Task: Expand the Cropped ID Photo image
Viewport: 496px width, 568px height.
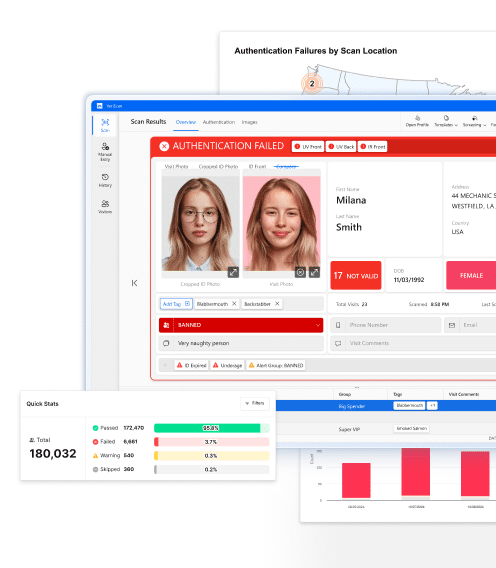Action: pyautogui.click(x=233, y=272)
